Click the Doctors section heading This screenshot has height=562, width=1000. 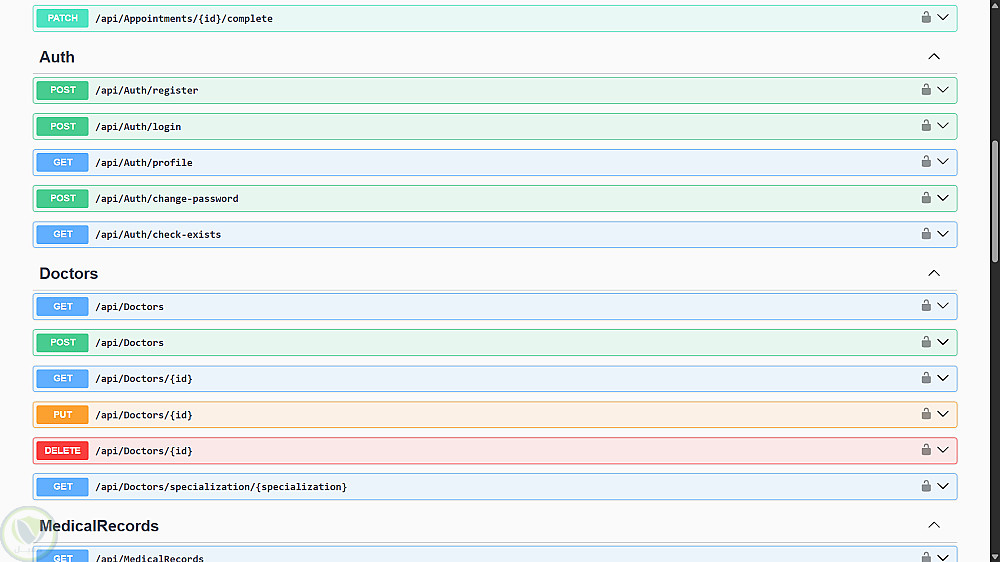pyautogui.click(x=69, y=274)
